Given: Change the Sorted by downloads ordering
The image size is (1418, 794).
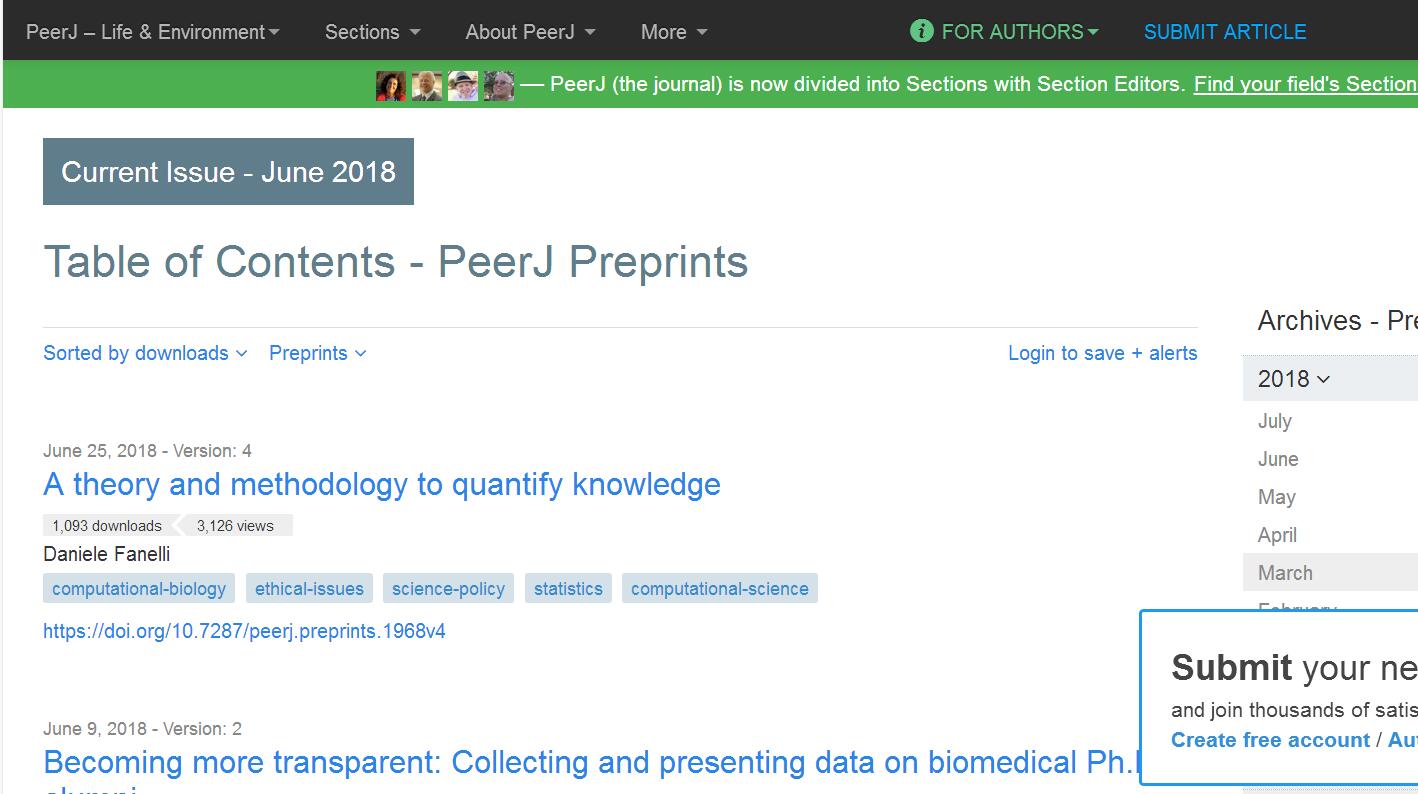Looking at the screenshot, I should tap(145, 353).
